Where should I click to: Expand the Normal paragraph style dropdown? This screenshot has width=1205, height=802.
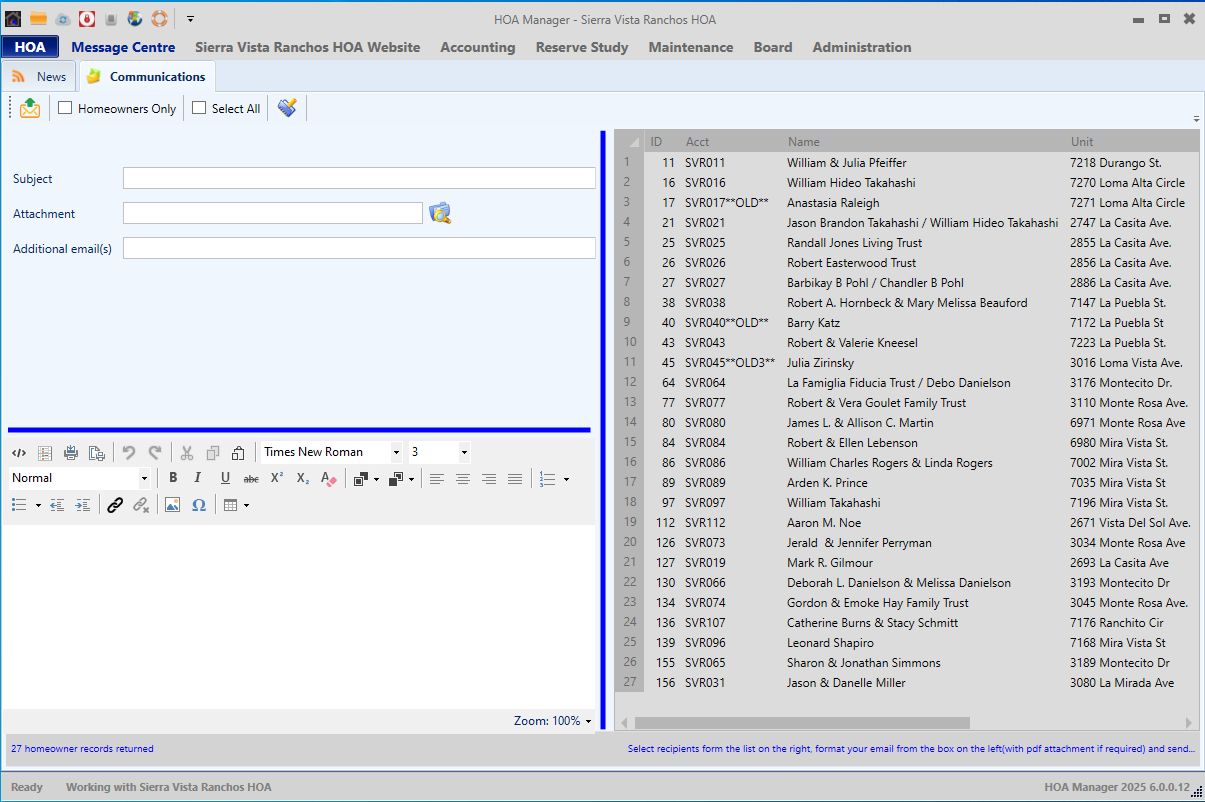(144, 479)
